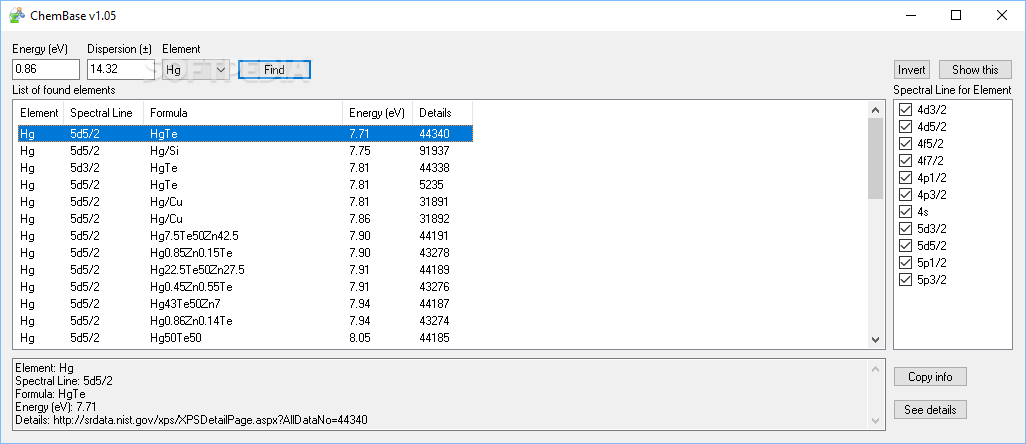The height and width of the screenshot is (444, 1026).
Task: Click the Find button
Action: click(274, 69)
